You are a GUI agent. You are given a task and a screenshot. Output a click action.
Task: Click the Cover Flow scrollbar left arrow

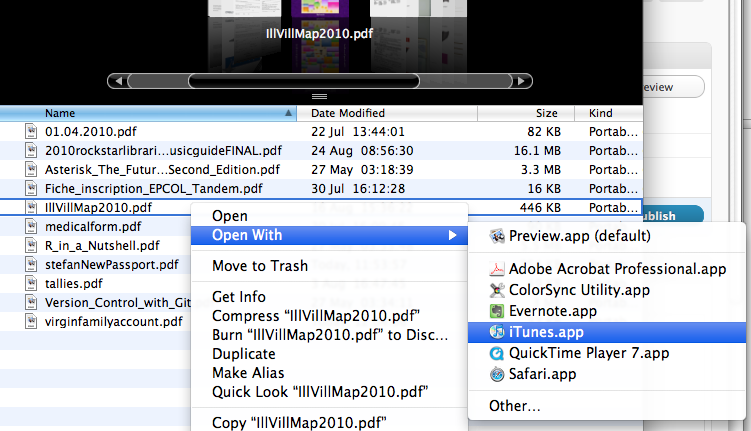(x=121, y=81)
